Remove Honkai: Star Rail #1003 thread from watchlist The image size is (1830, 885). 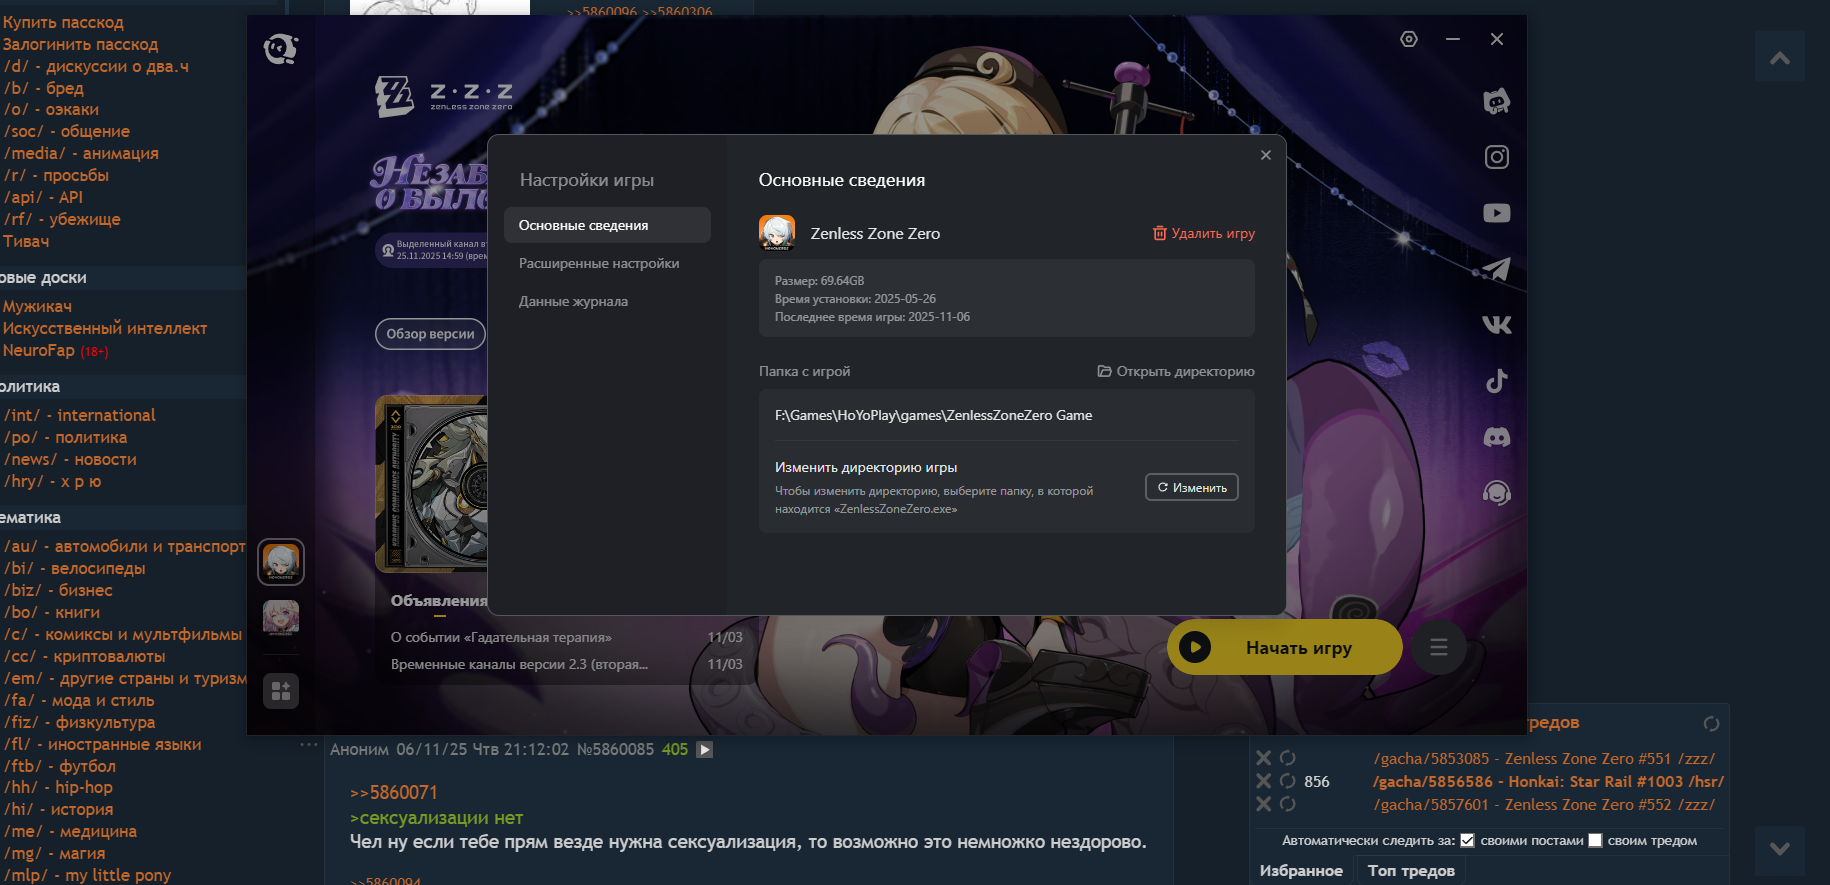click(x=1264, y=781)
